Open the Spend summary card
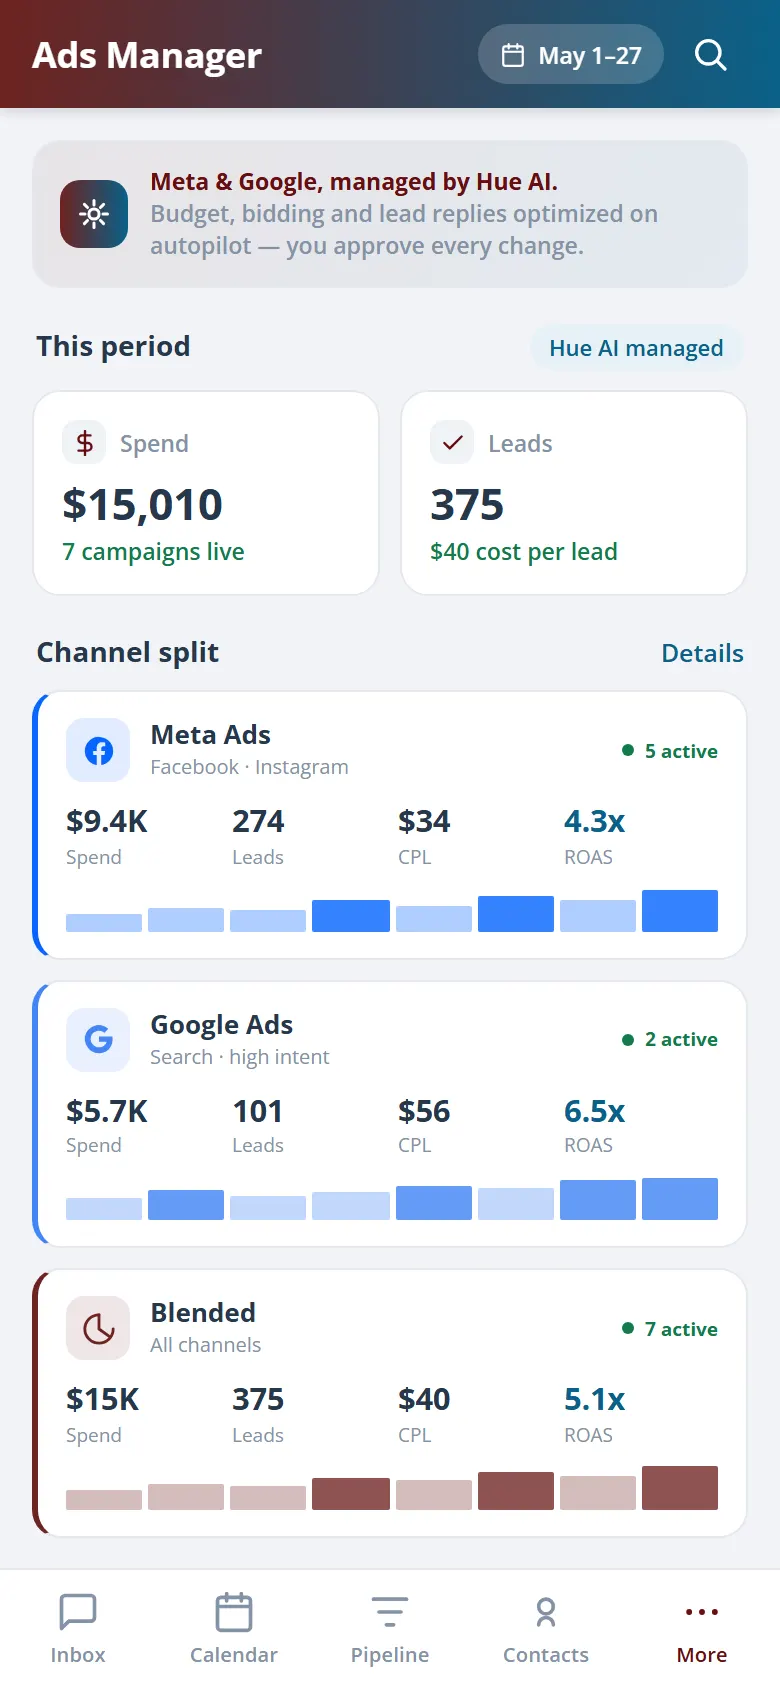The image size is (780, 1688). coord(206,493)
